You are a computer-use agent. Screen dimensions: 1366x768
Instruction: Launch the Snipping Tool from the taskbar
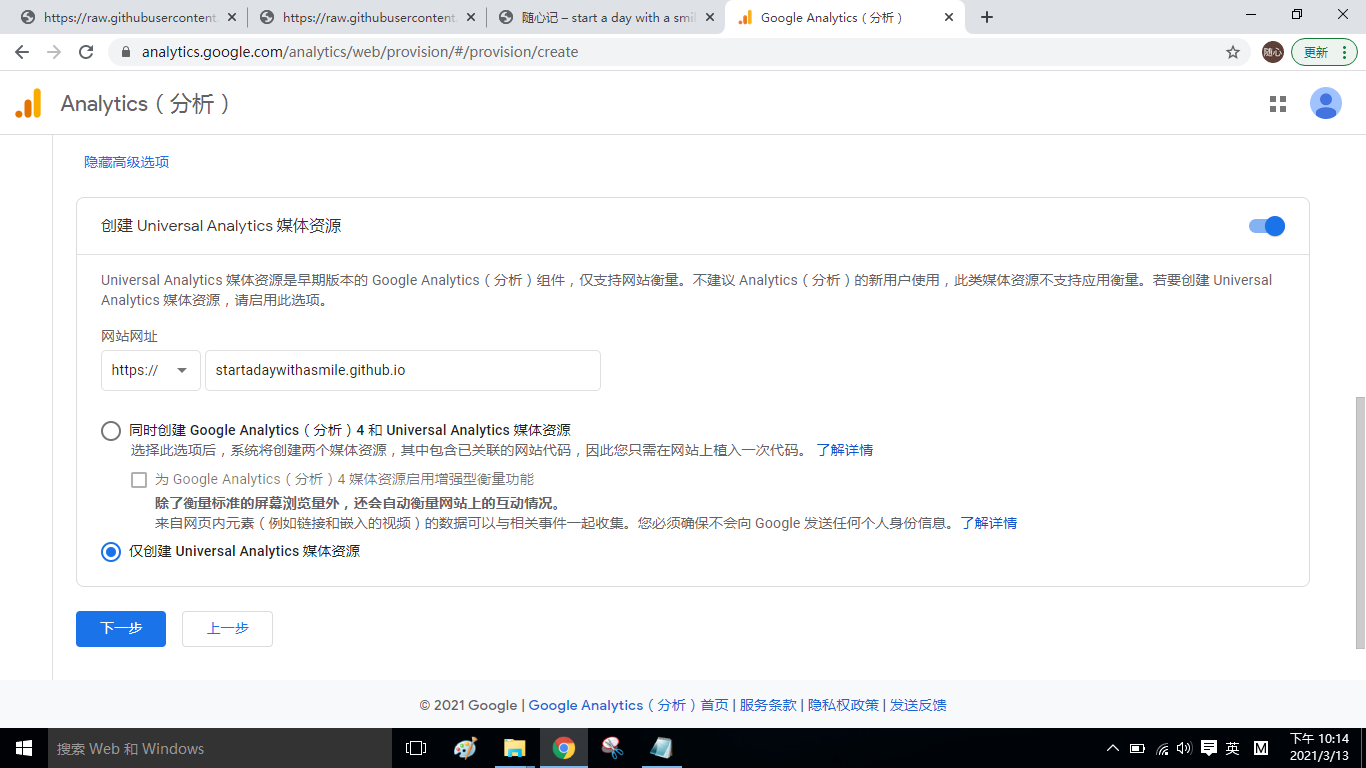pos(612,748)
